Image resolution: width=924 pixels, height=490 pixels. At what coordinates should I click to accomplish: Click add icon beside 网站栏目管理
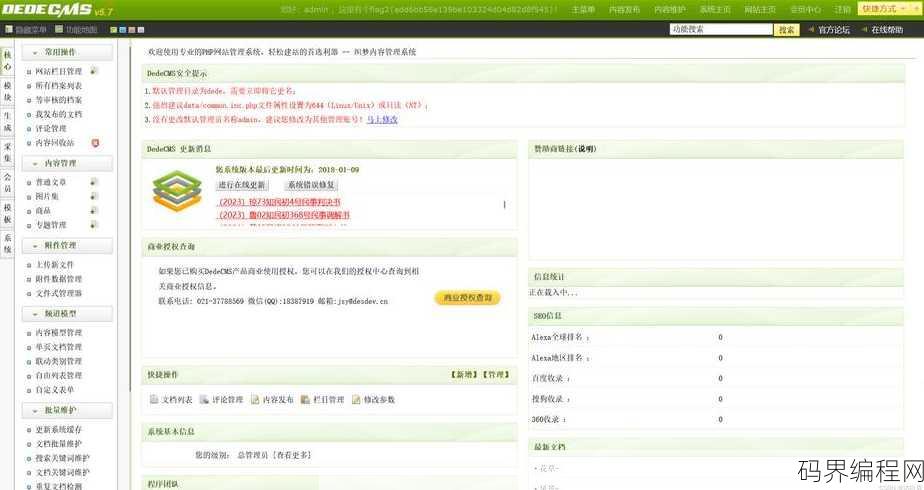click(94, 71)
